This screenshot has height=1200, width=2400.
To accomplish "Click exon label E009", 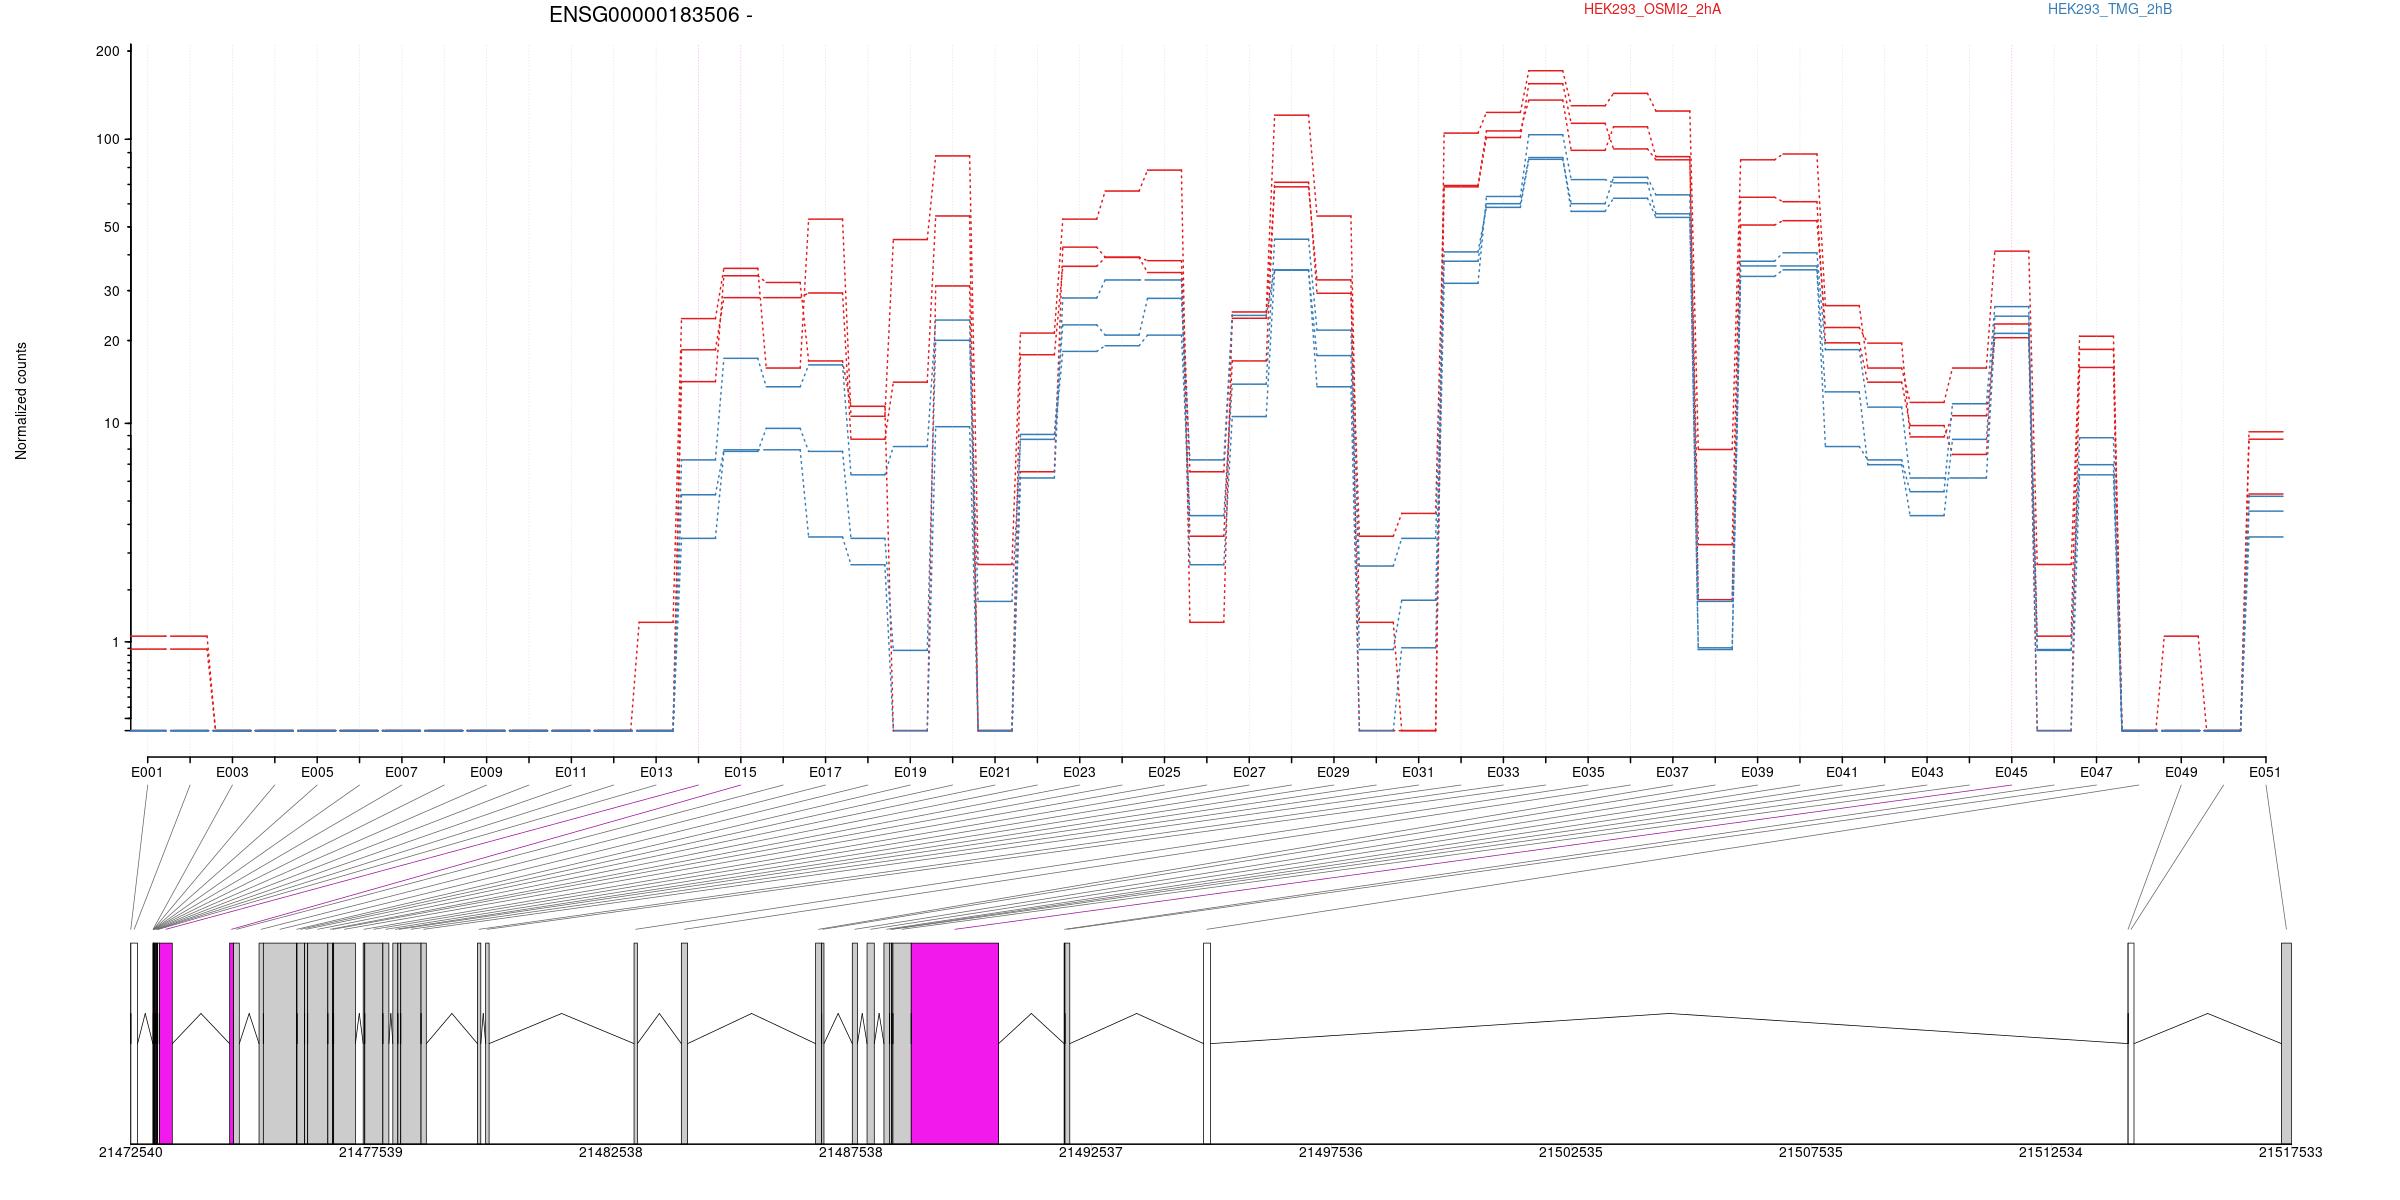I will (x=486, y=772).
